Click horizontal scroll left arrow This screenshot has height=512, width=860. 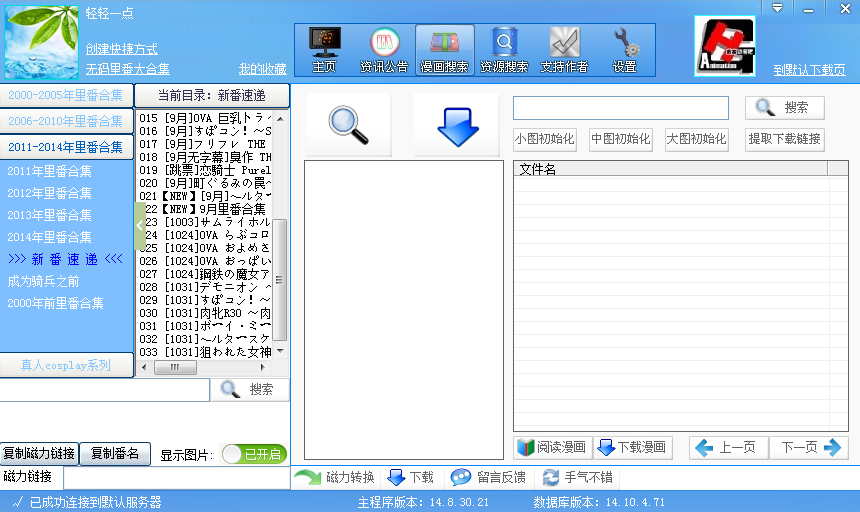(144, 367)
